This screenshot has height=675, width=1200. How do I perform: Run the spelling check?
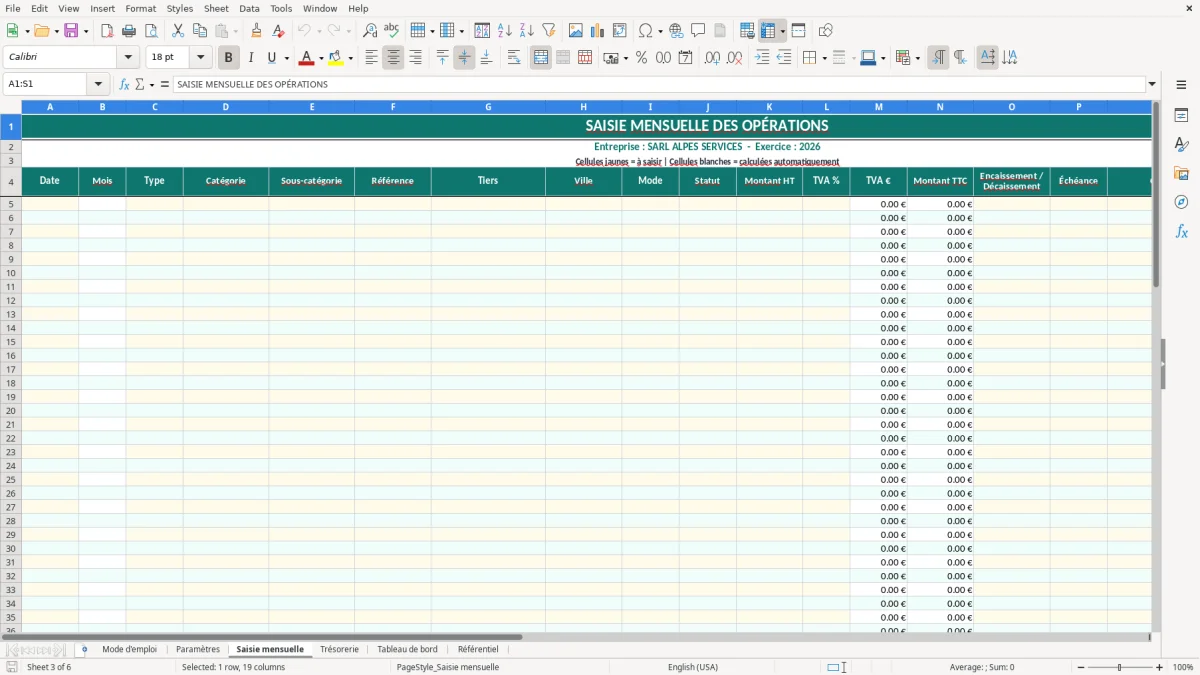click(392, 31)
